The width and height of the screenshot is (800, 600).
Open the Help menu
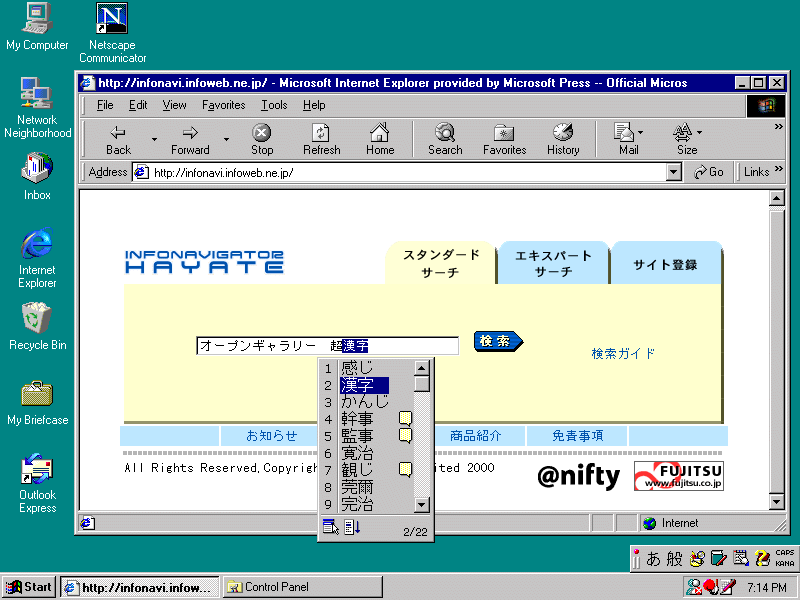coord(314,105)
